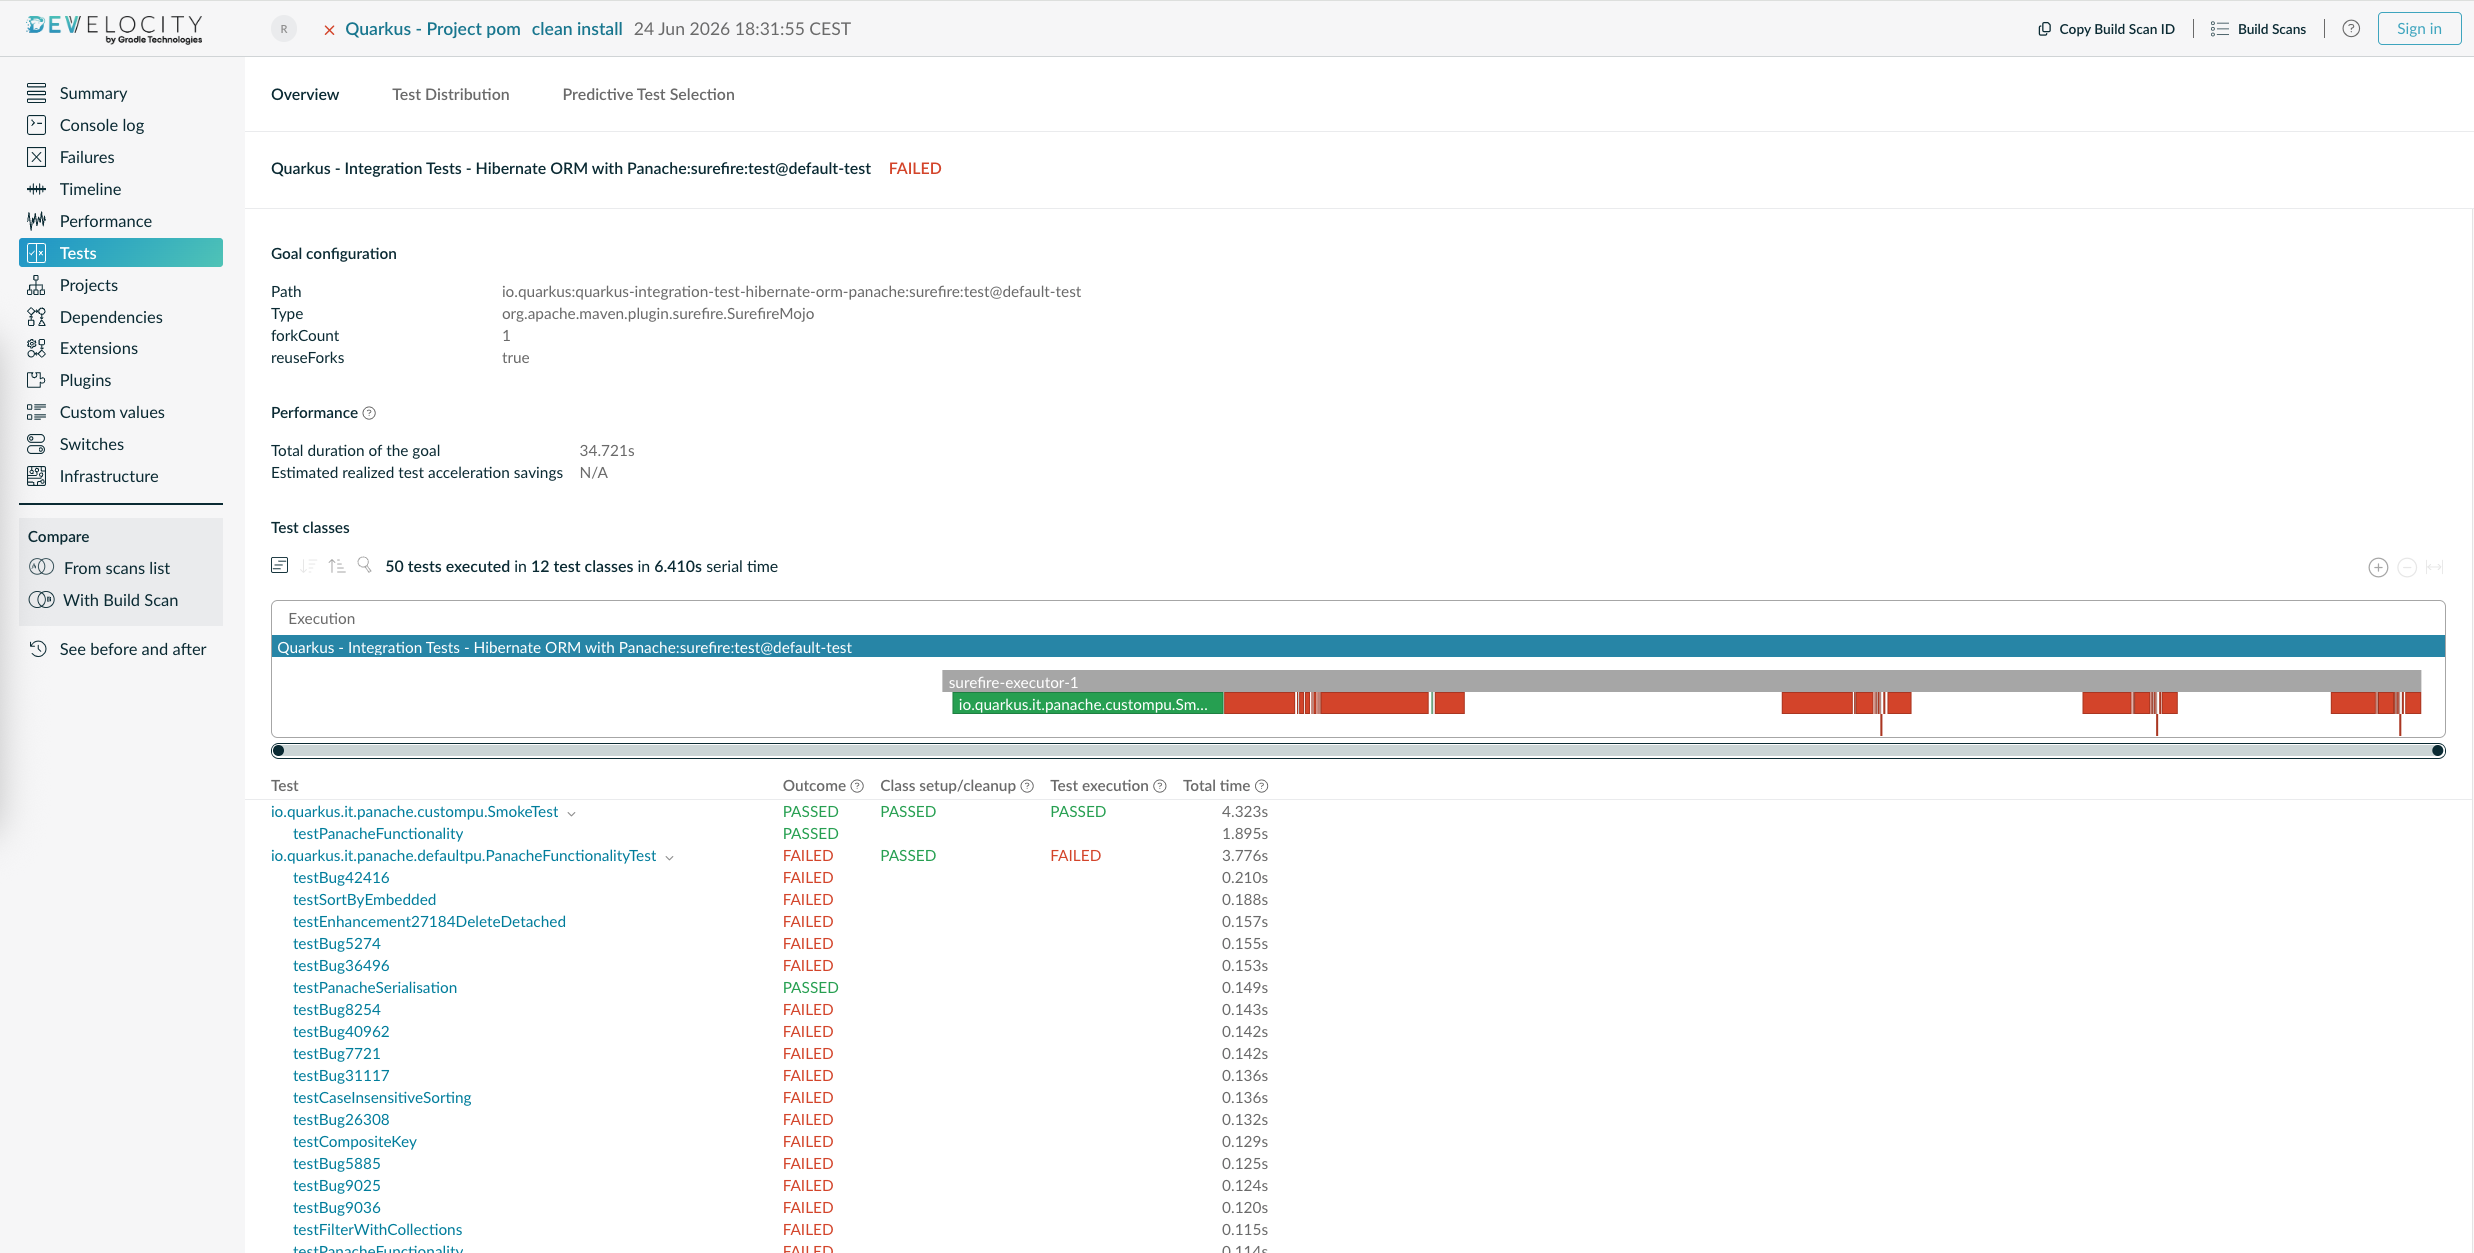This screenshot has height=1253, width=2474.
Task: Select the Tests sidebar icon
Action: coord(37,253)
